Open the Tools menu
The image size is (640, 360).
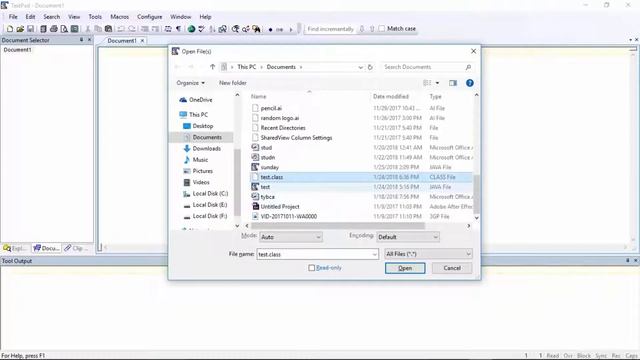tap(95, 17)
